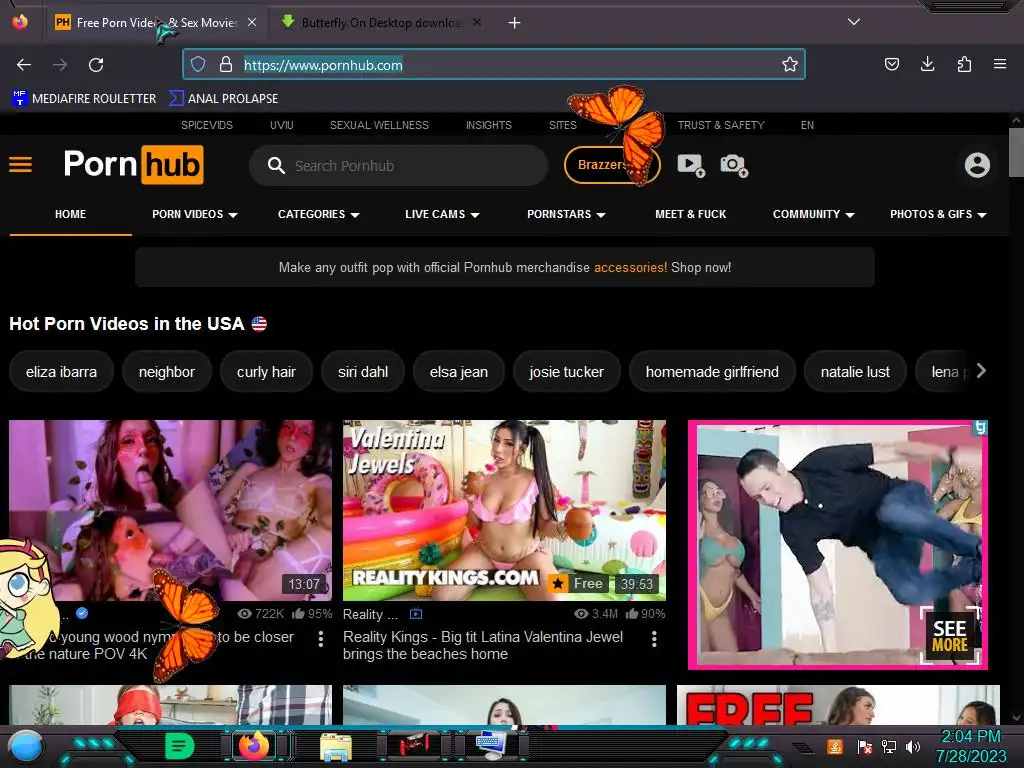
Task: Open tracking protection shield panel
Action: [x=198, y=64]
